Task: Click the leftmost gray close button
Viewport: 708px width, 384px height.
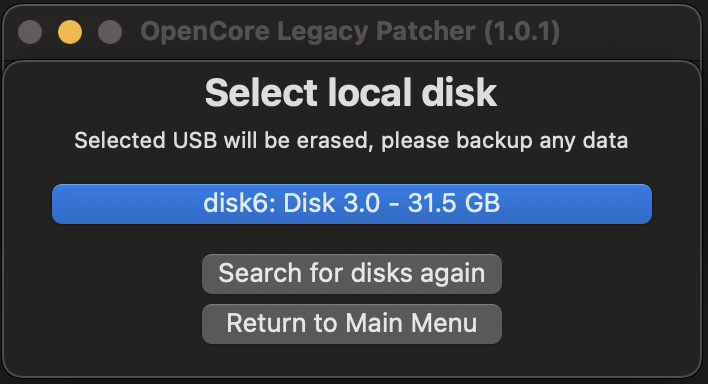Action: pos(30,32)
